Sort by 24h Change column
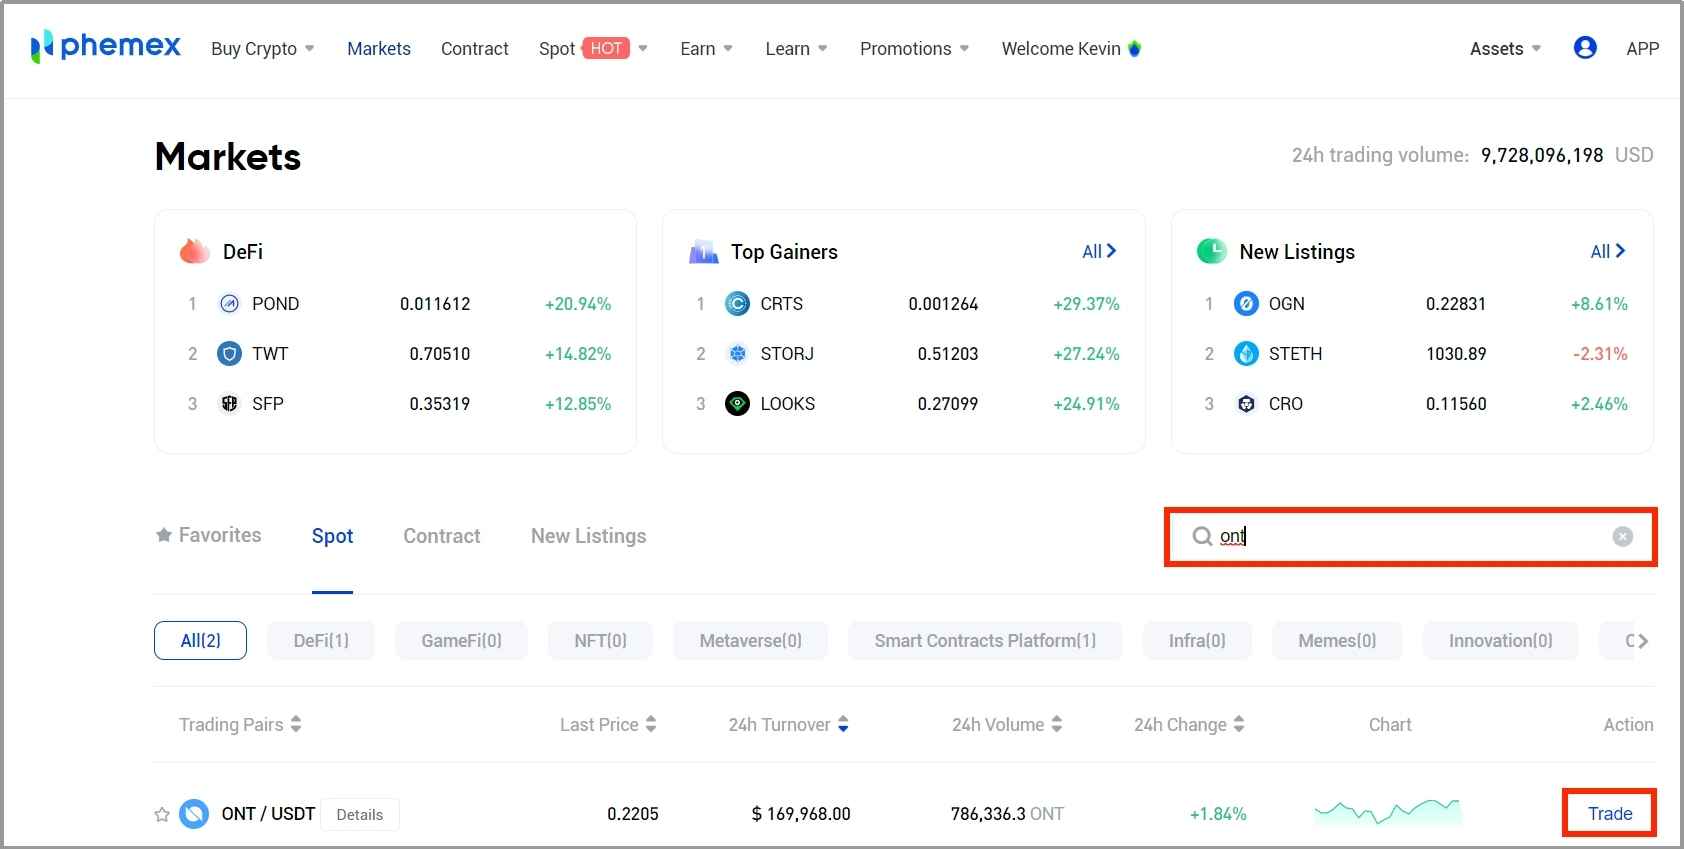This screenshot has width=1684, height=849. pos(1189,725)
